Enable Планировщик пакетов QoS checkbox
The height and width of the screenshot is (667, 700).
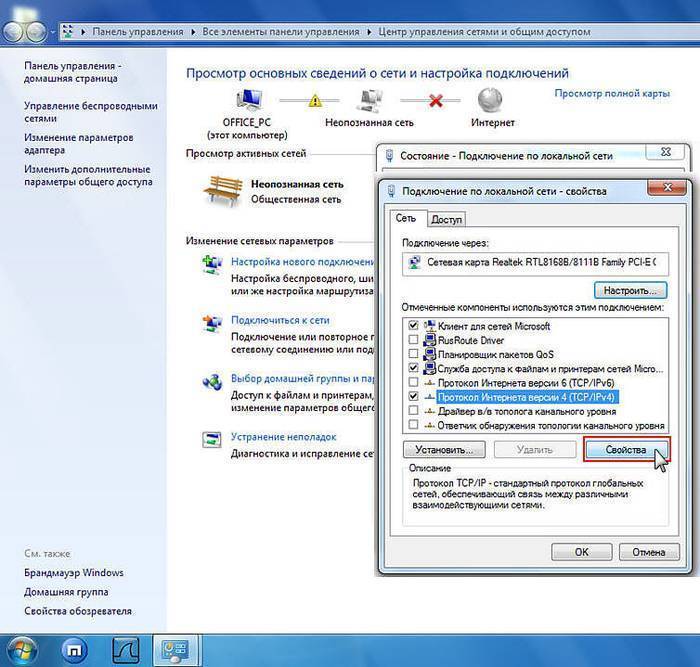[413, 354]
